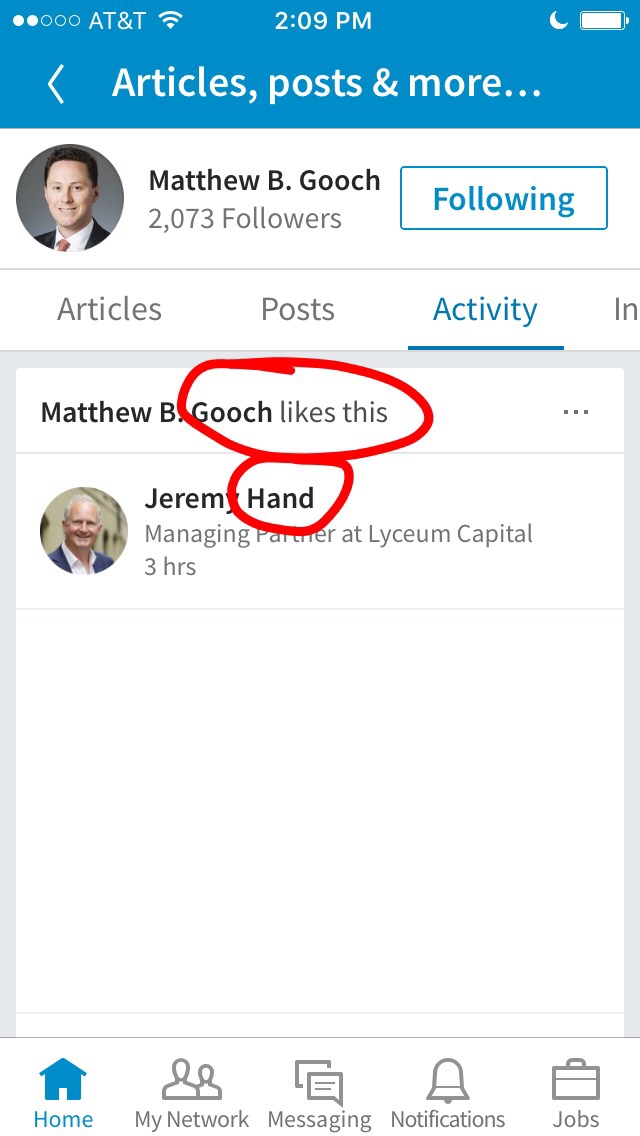Viewport: 640px width, 1136px height.
Task: Tap the battery status icon
Action: point(604,20)
